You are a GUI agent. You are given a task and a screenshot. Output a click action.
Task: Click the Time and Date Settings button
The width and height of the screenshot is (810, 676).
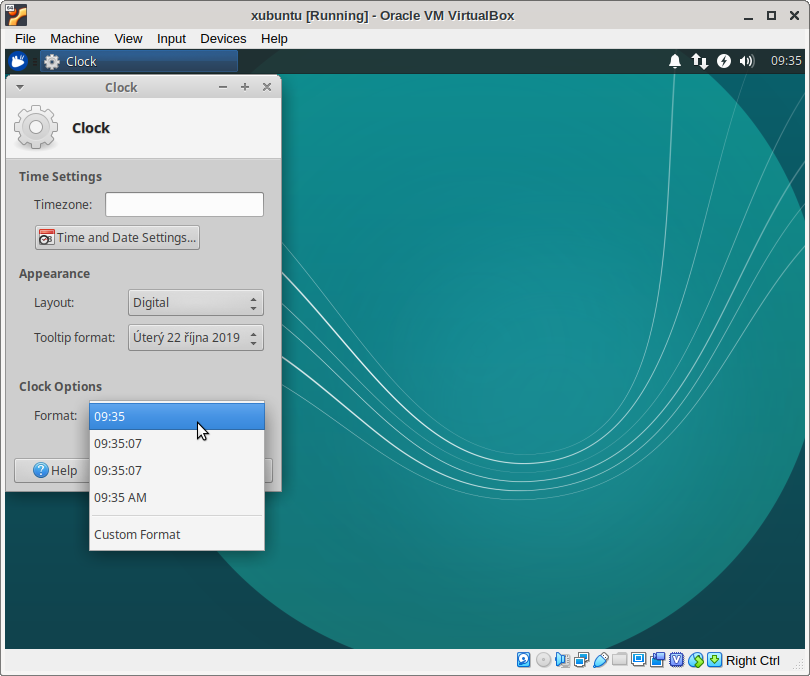[118, 237]
